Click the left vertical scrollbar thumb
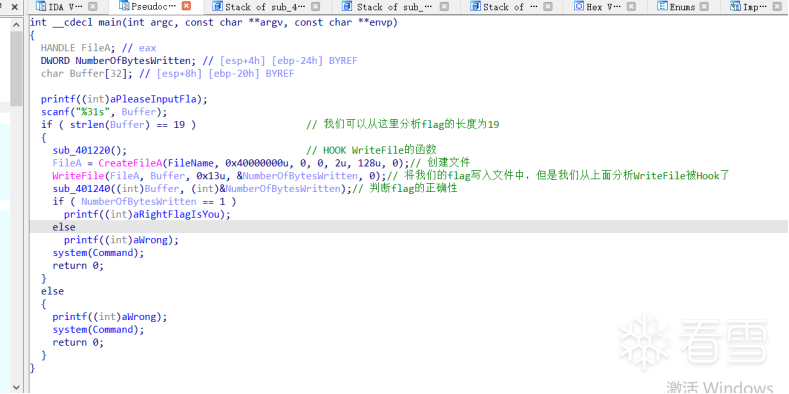Viewport: 789px width, 394px height. (16, 68)
